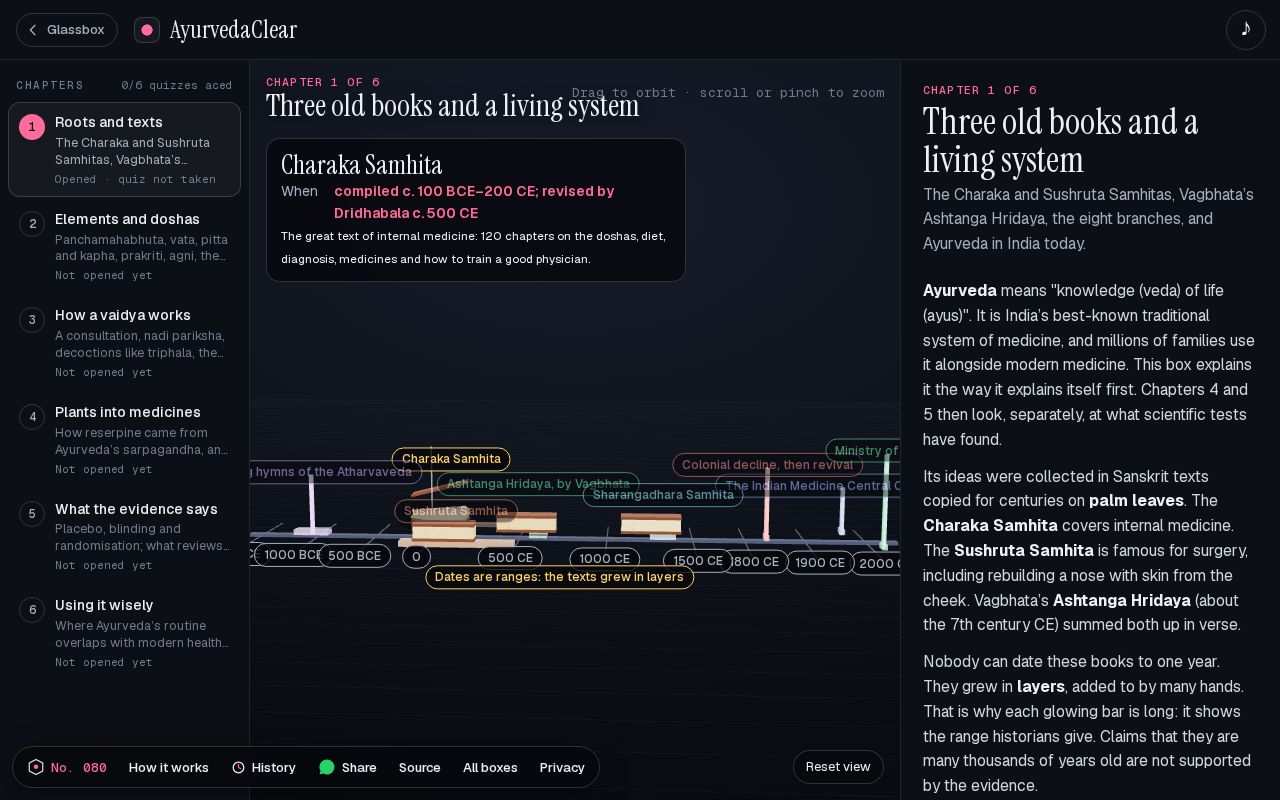Image resolution: width=1280 pixels, height=800 pixels.
Task: Click the hexagon icon beside No. 080
Action: 36,767
